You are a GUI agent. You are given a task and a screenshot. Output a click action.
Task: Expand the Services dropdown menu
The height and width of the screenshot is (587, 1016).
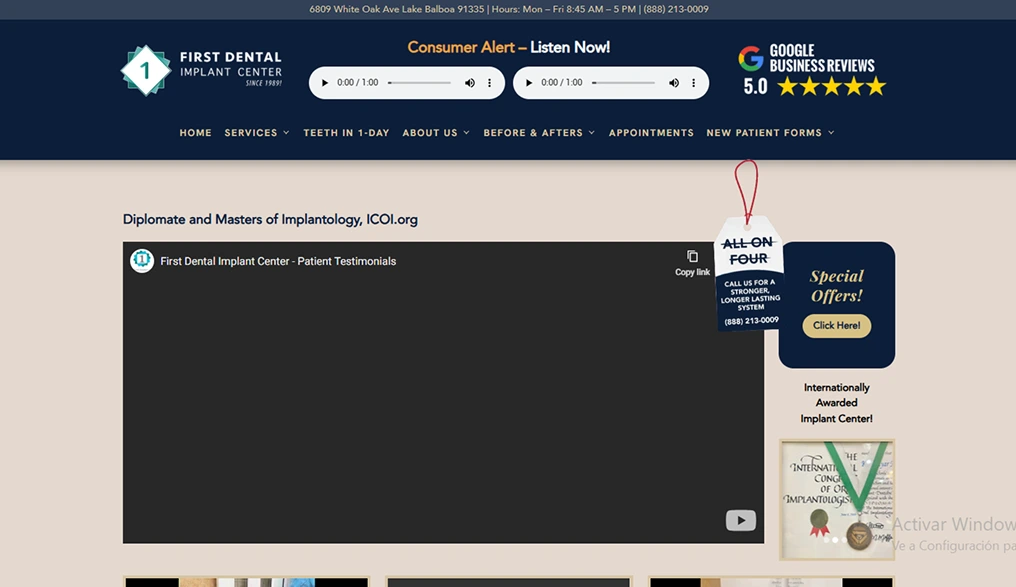[256, 133]
